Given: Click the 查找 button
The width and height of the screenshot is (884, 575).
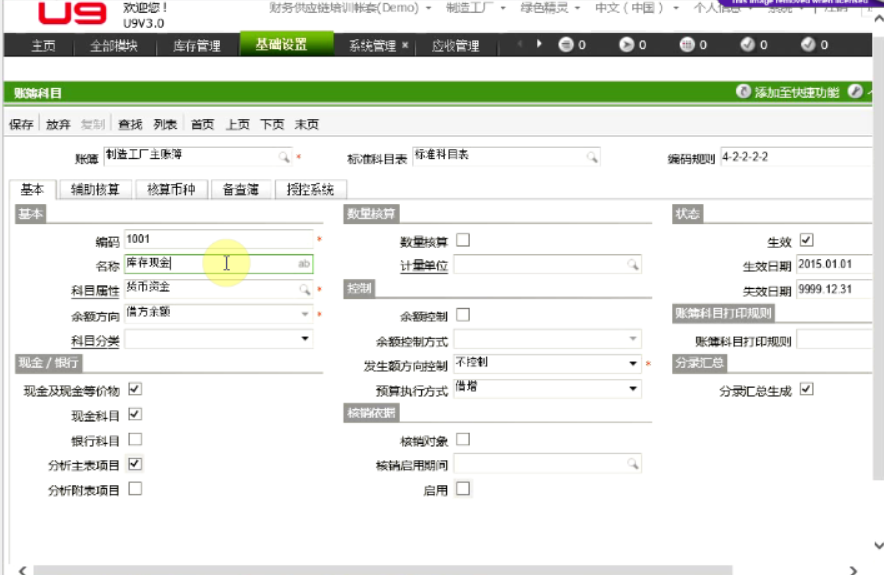Looking at the screenshot, I should 130,124.
